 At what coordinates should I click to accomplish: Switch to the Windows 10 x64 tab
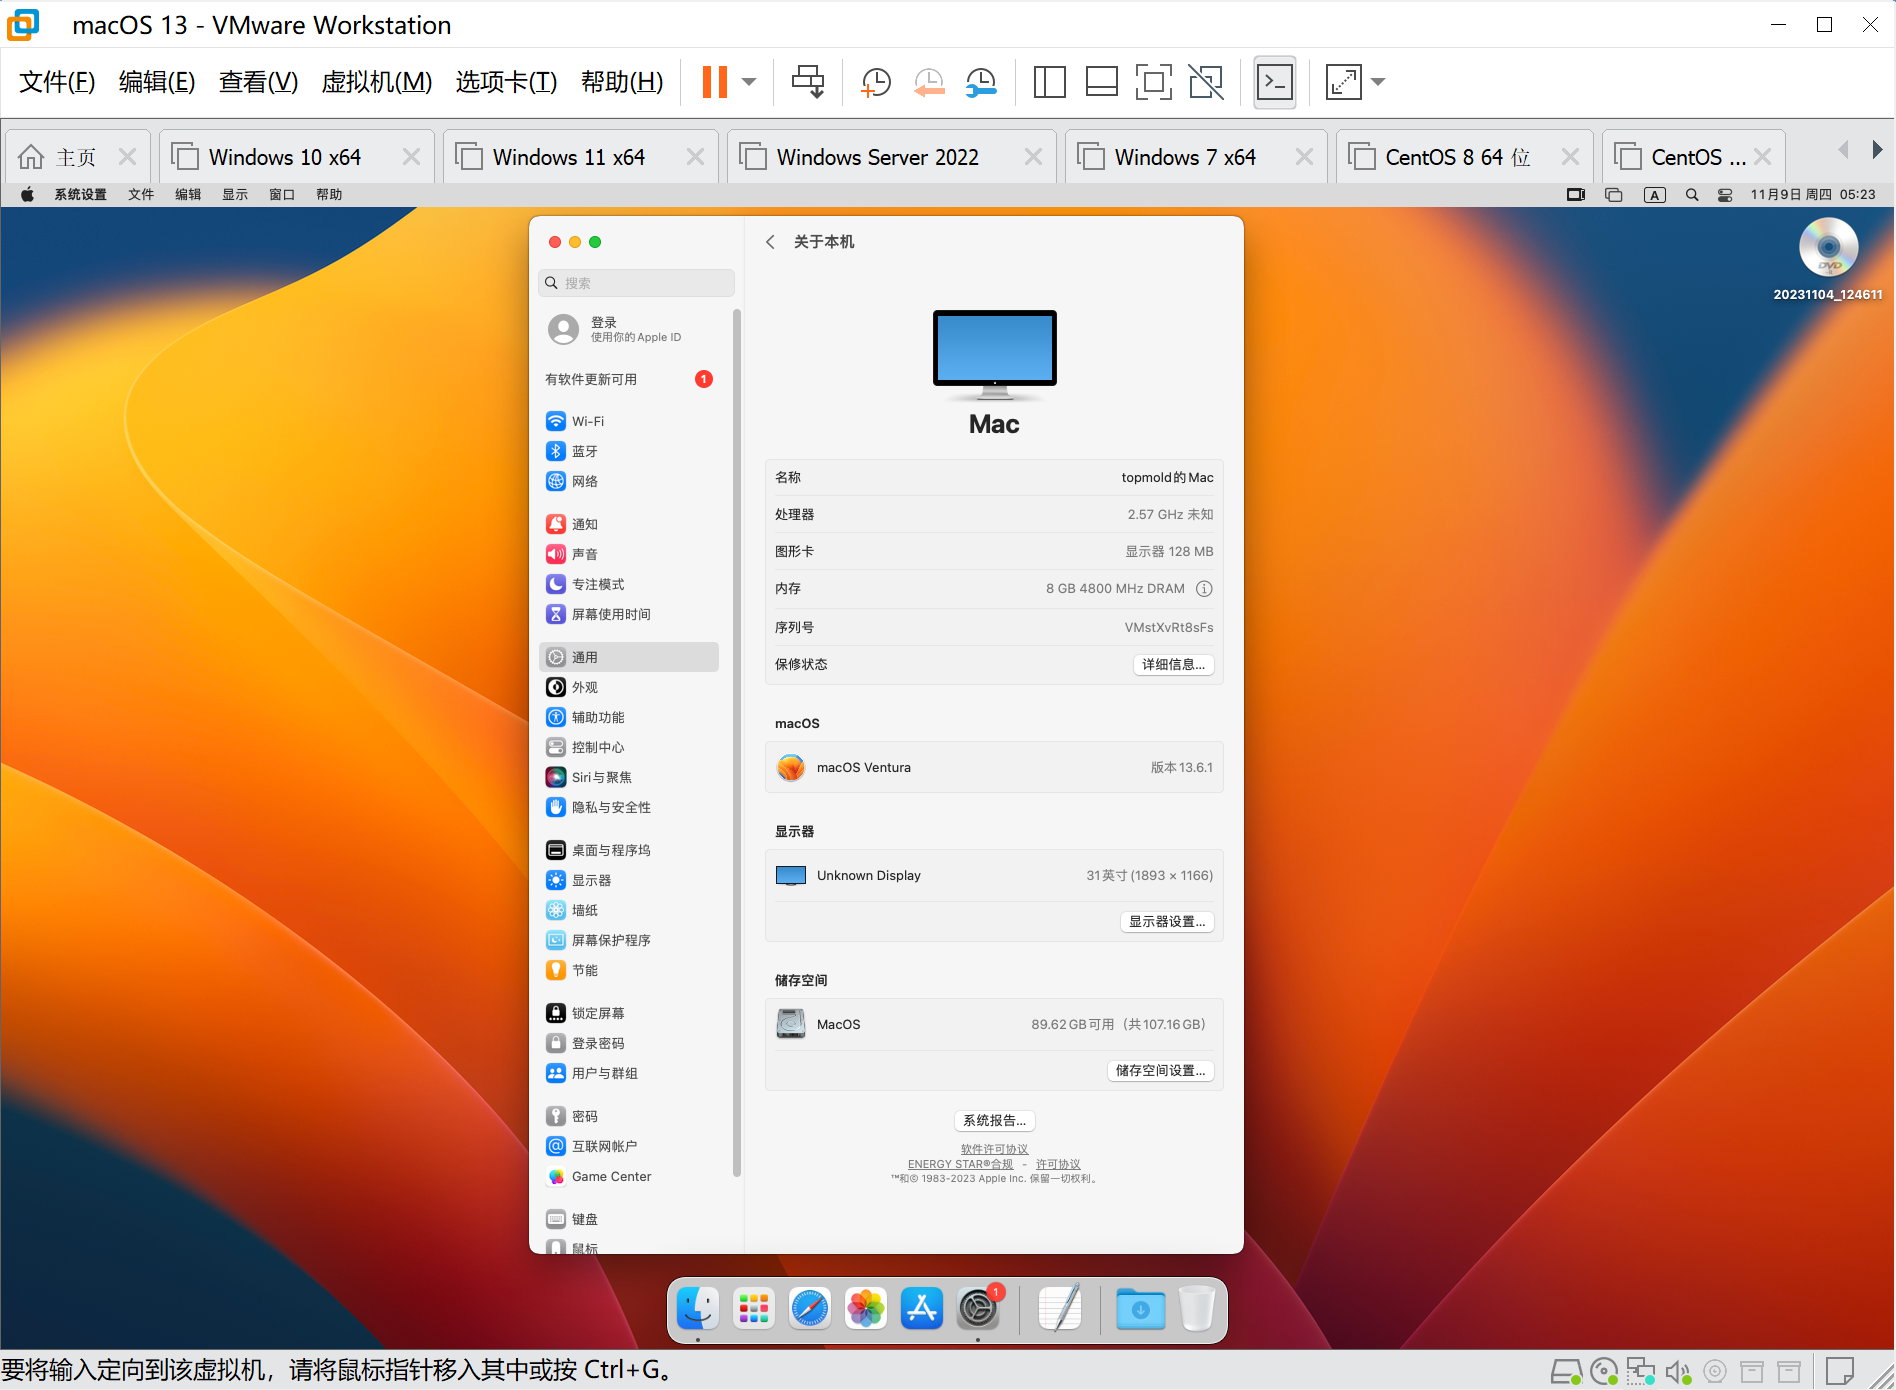click(285, 157)
